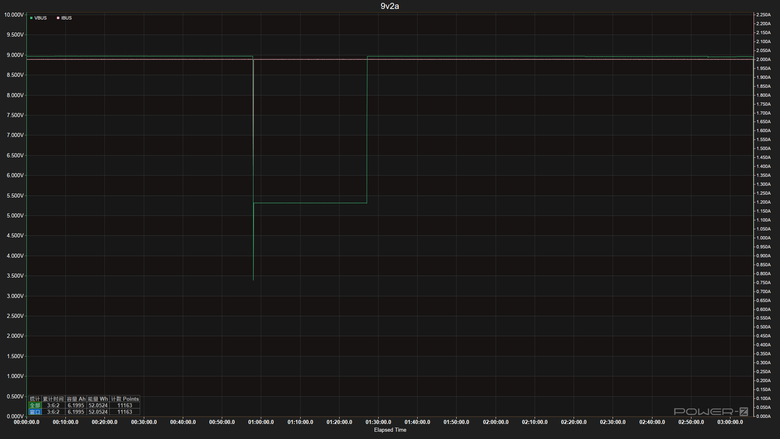Click the 10.000V voltage axis label
Viewport: 780px width, 439px height.
[x=14, y=15]
